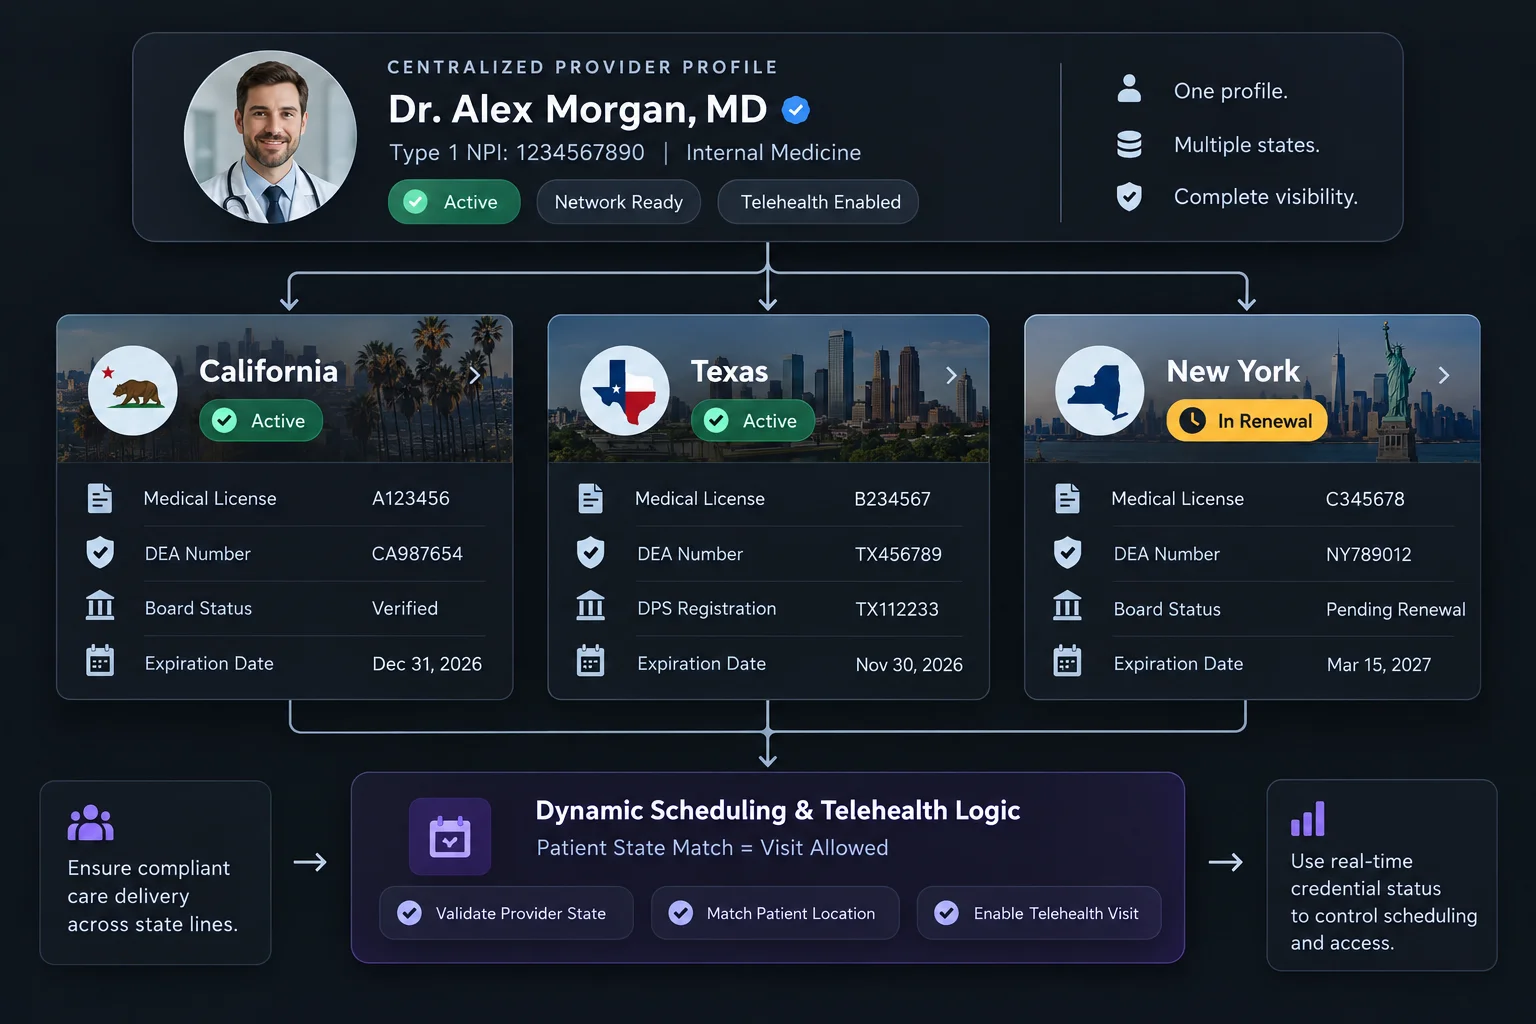Image resolution: width=1536 pixels, height=1024 pixels.
Task: Click the calendar icon next to California Expiration Date
Action: coord(100,661)
